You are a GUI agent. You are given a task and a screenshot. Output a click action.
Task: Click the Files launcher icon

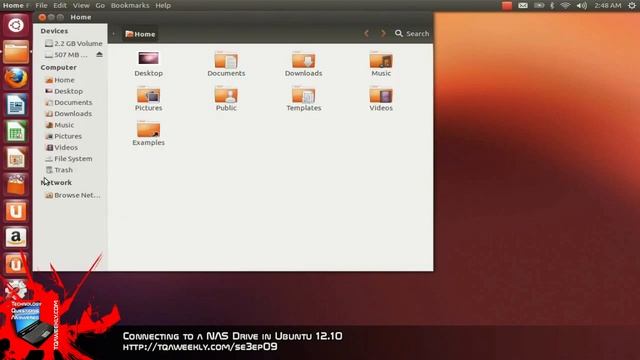point(16,52)
